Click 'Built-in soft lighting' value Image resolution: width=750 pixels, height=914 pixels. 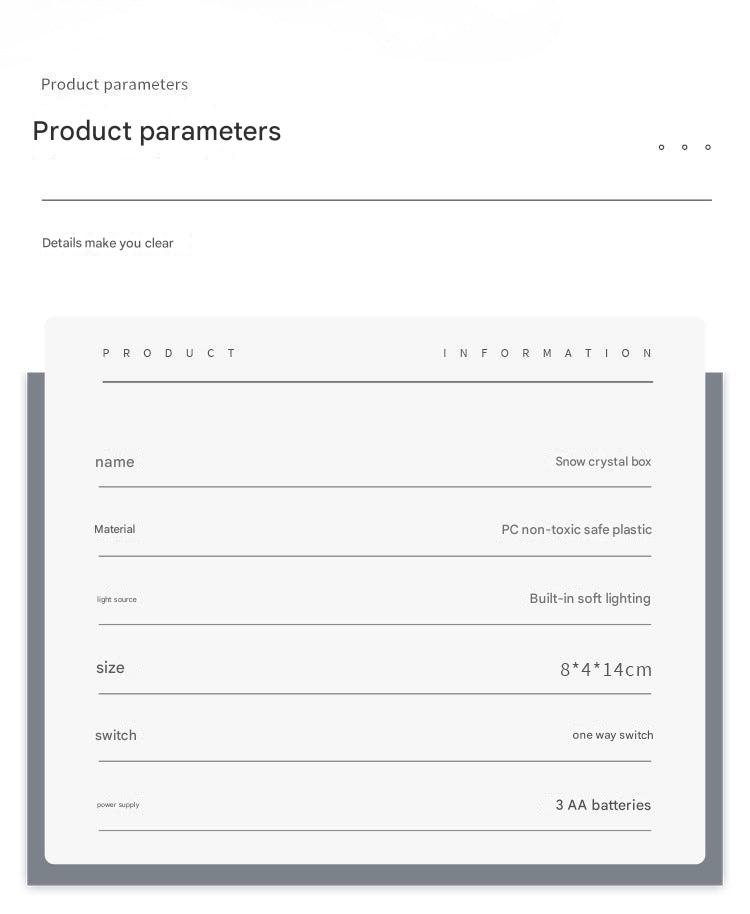(590, 598)
